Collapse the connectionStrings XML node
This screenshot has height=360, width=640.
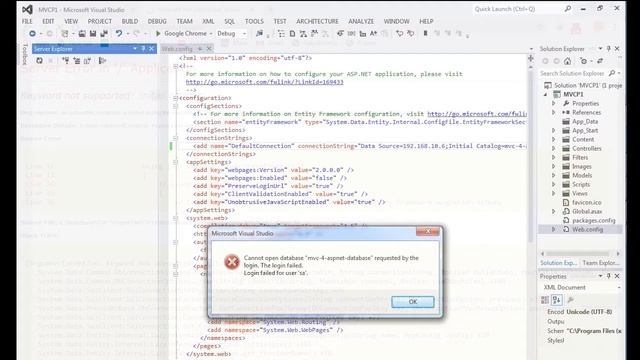pyautogui.click(x=176, y=138)
